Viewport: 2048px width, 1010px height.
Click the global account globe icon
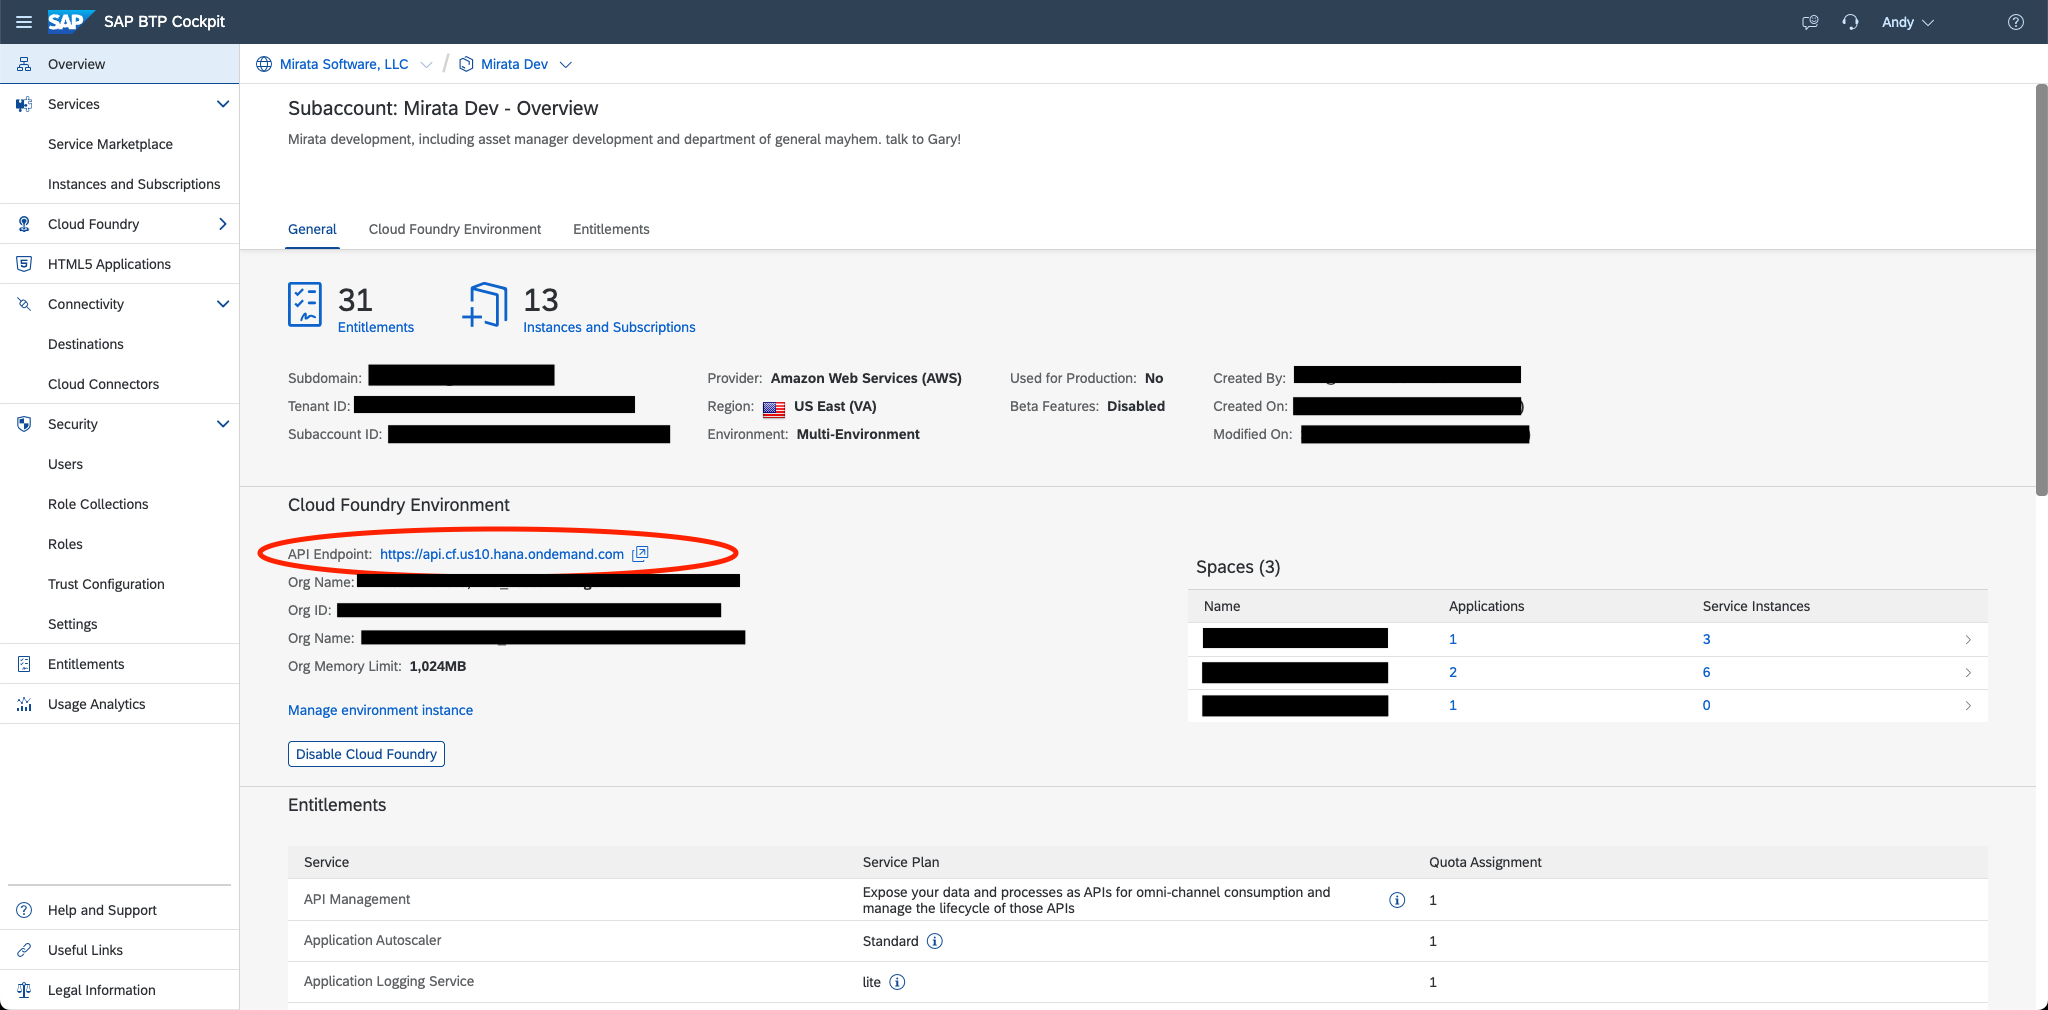(x=264, y=64)
